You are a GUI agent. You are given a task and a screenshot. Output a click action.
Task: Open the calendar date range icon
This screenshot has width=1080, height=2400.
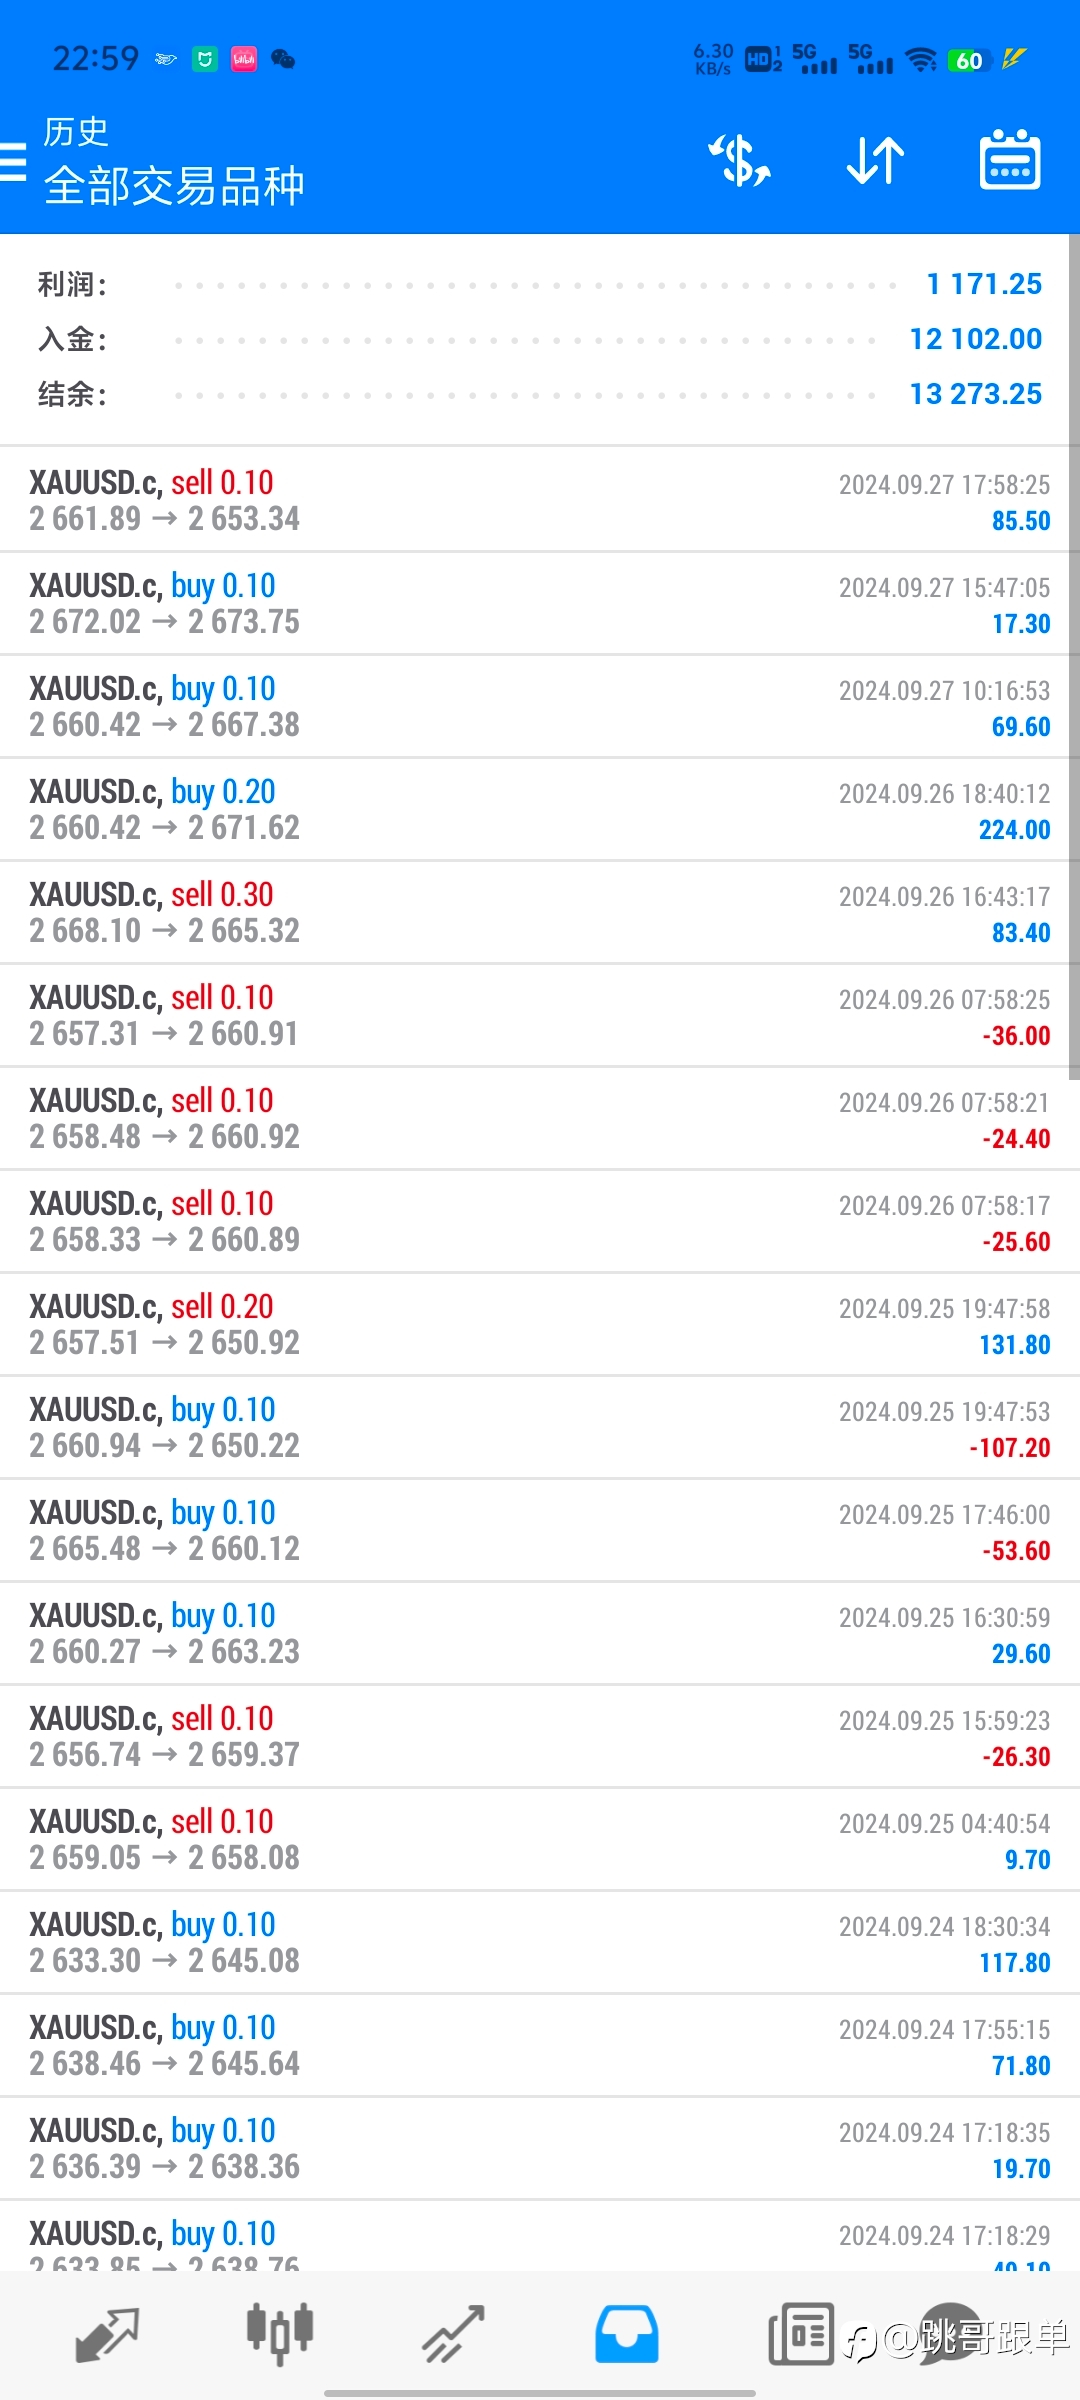pos(1010,160)
